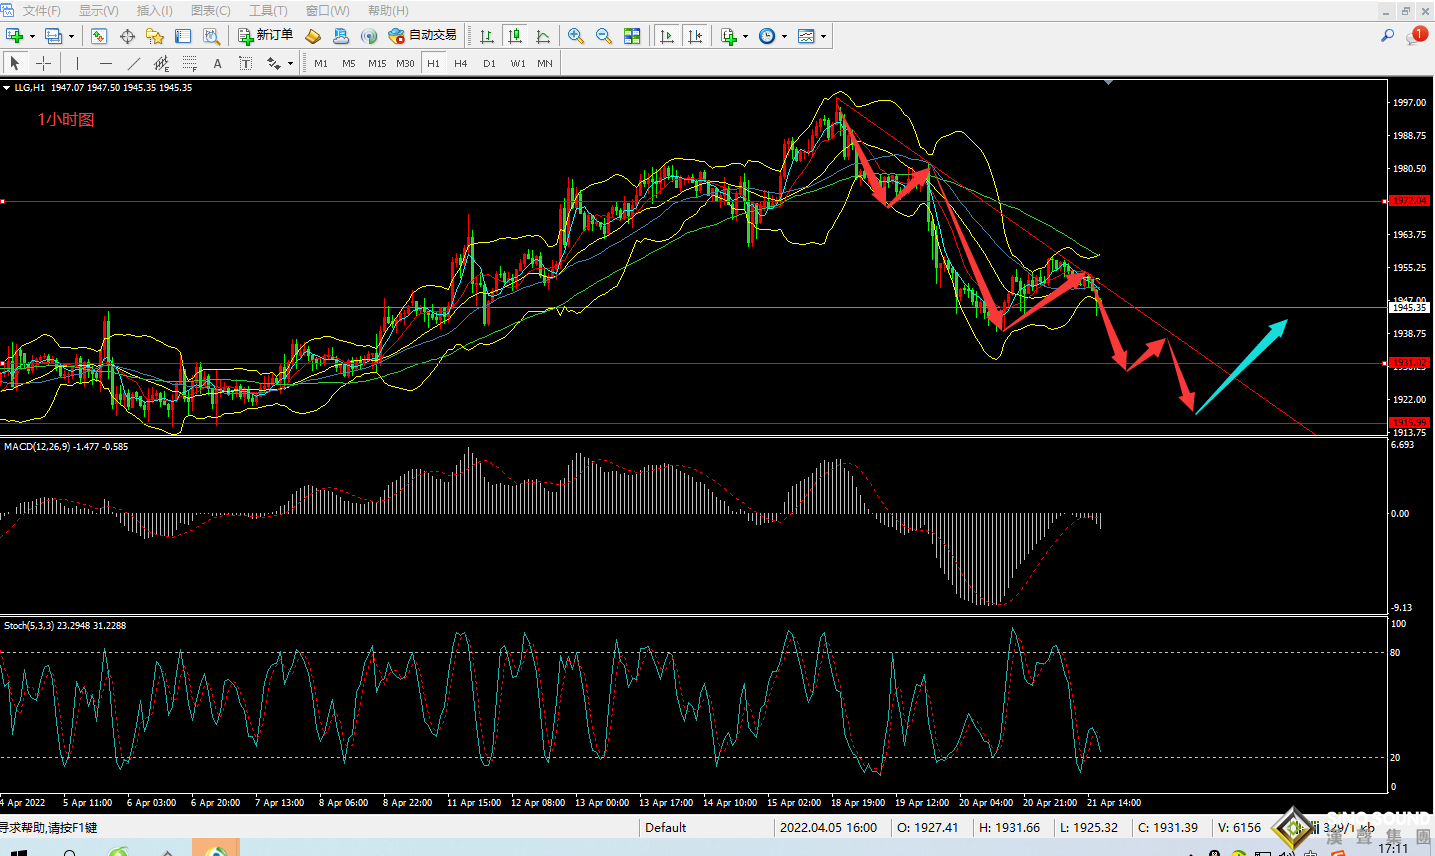Draw a trendline with the line tool
1435x856 pixels.
pos(133,63)
